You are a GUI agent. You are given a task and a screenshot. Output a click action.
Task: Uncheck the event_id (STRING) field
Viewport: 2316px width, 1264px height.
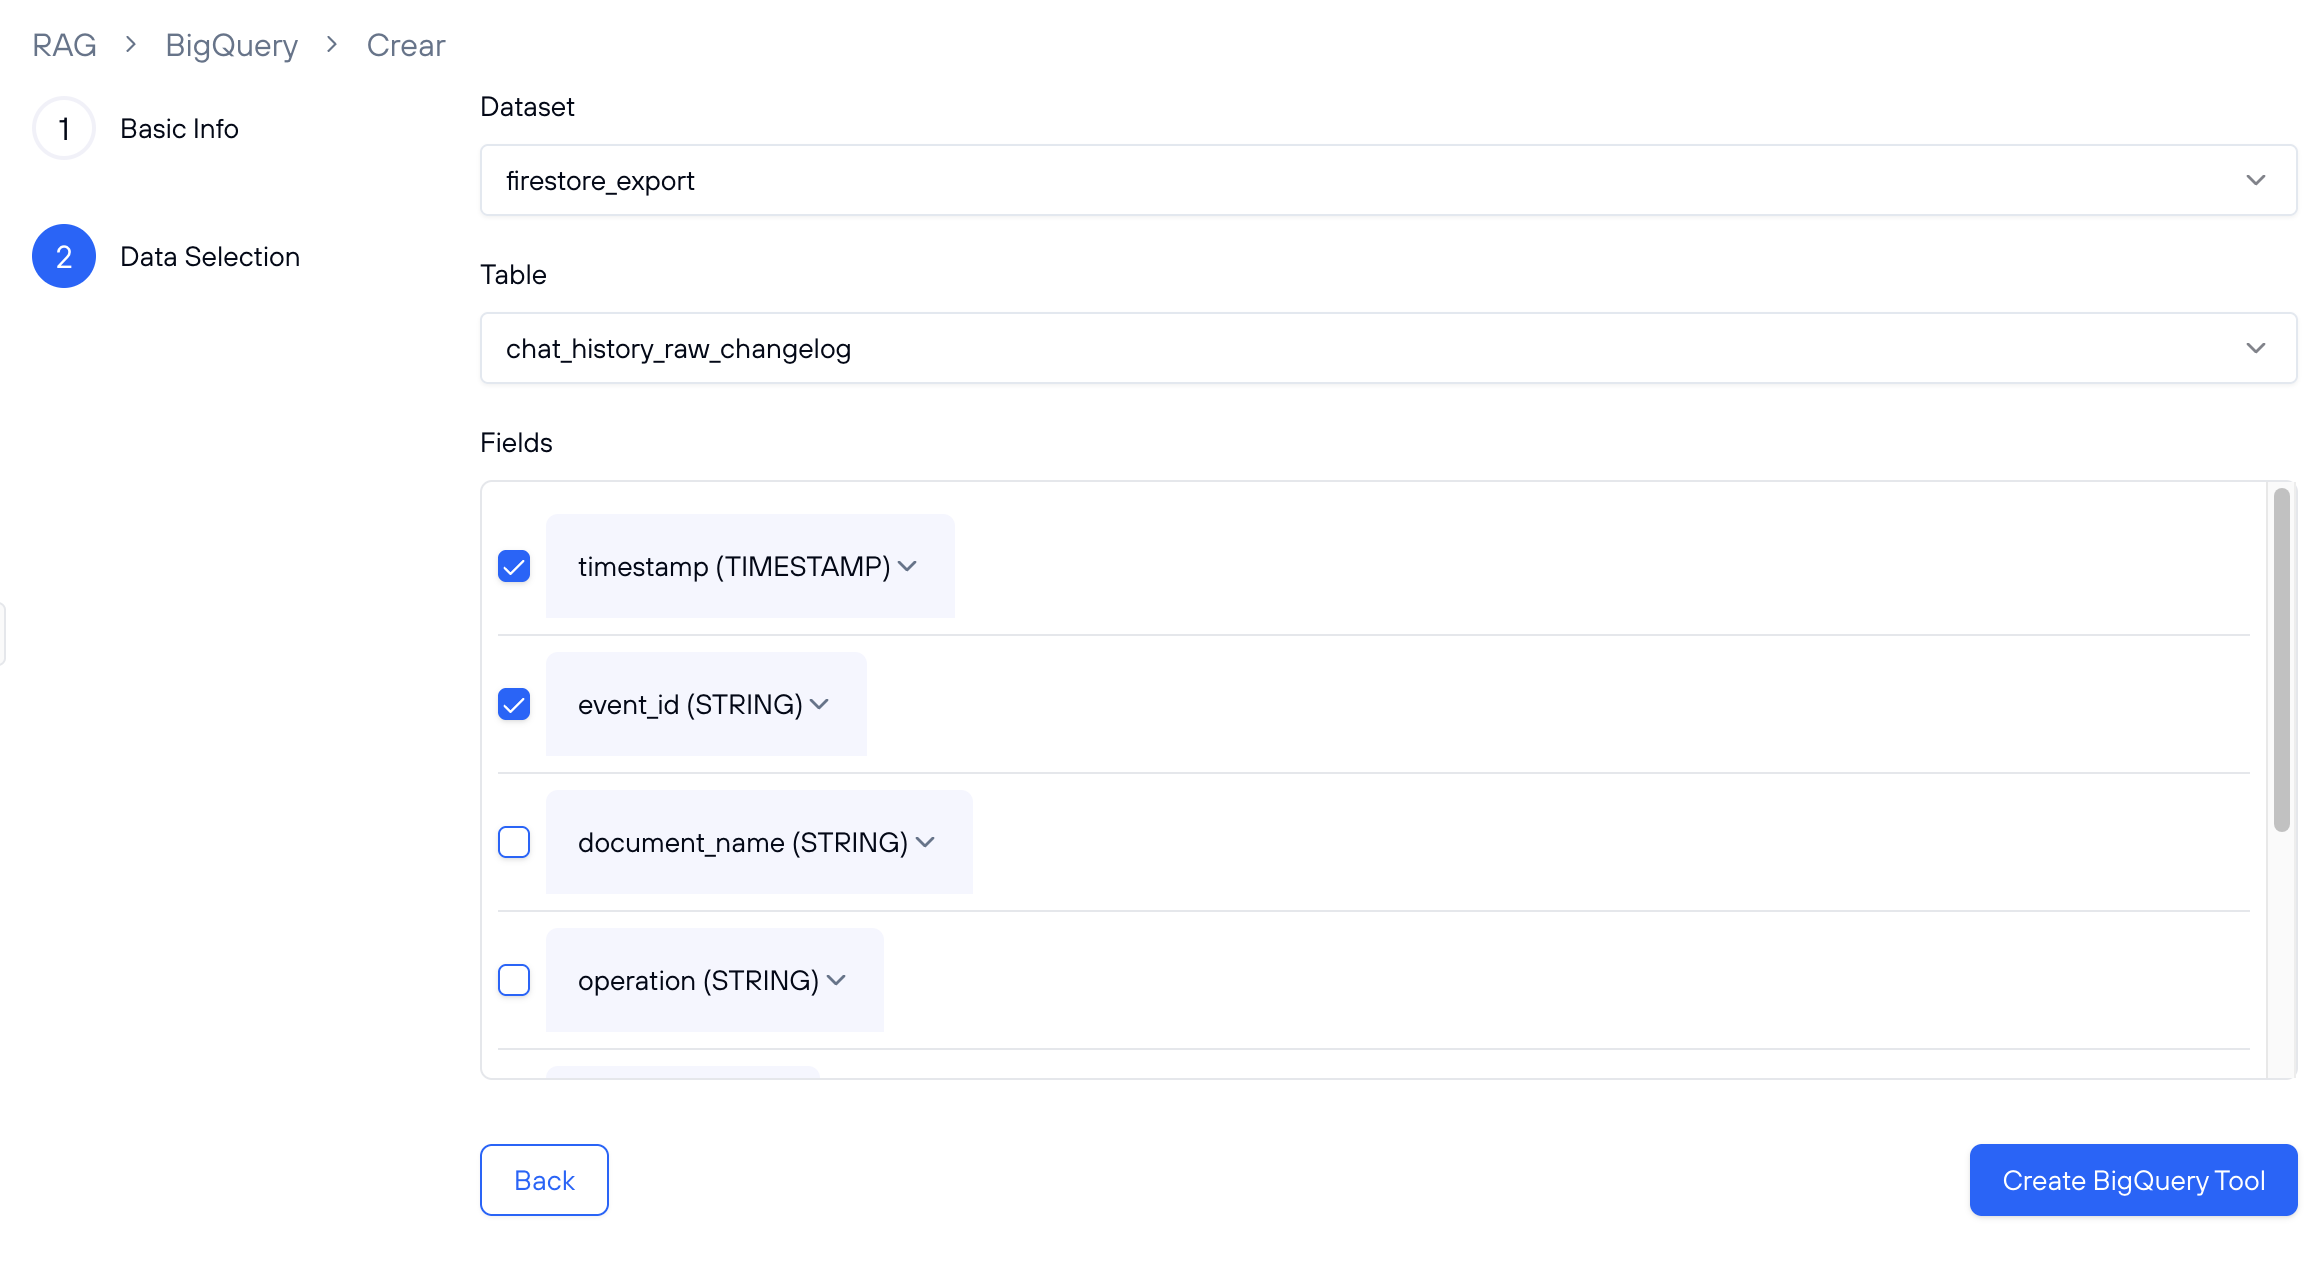pyautogui.click(x=514, y=704)
